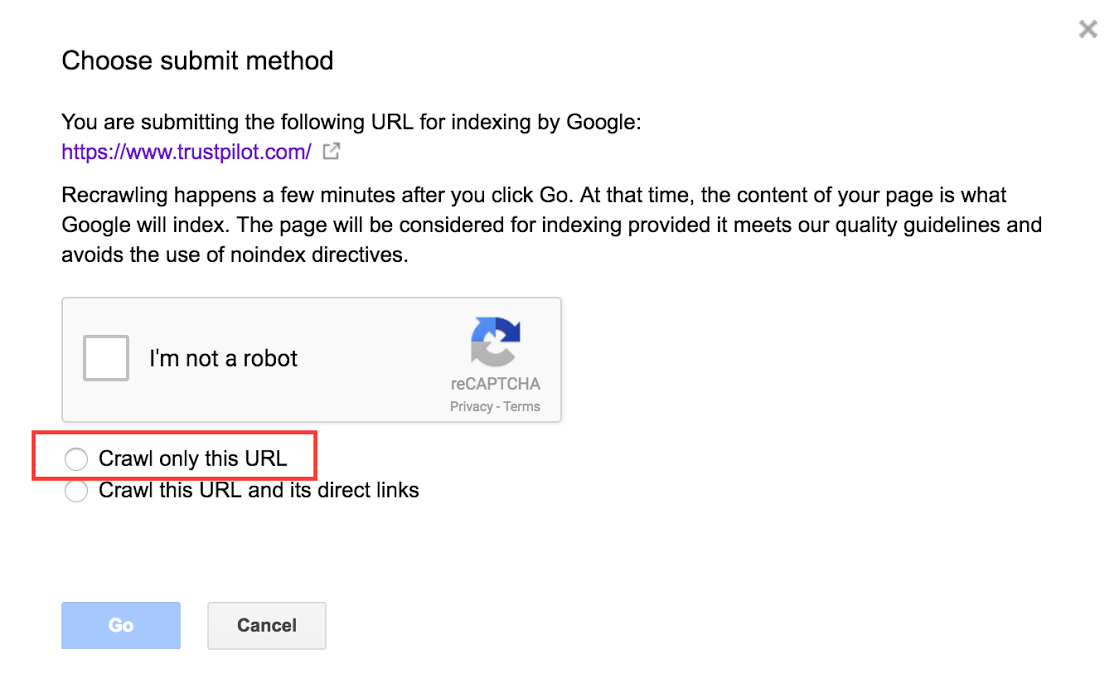1119x698 pixels.
Task: Choose Crawl this URL and its direct links radio
Action: click(x=76, y=491)
